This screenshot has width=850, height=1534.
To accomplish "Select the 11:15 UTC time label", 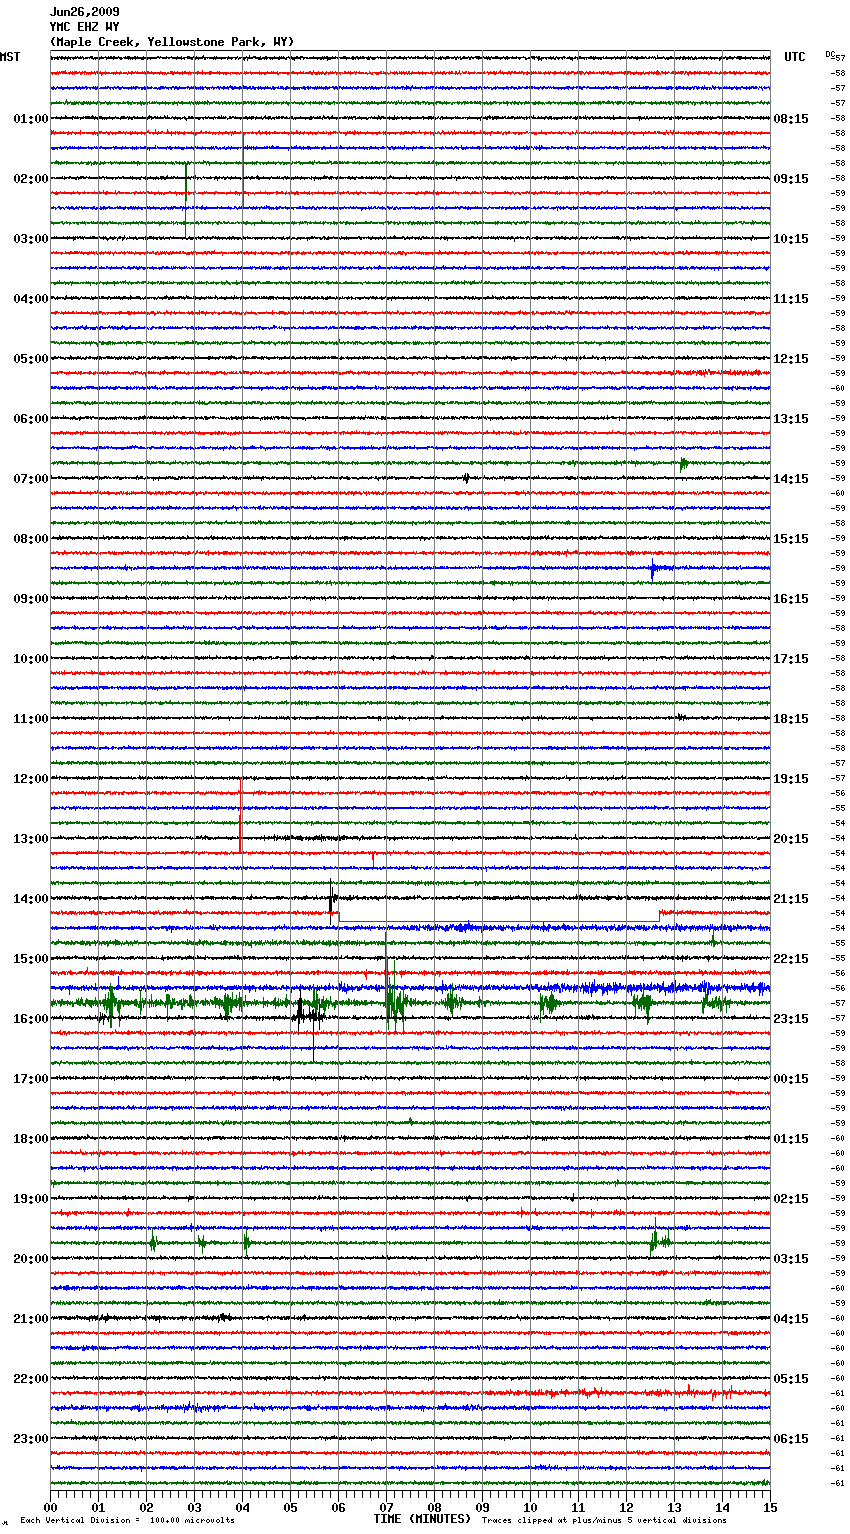I will (x=791, y=299).
